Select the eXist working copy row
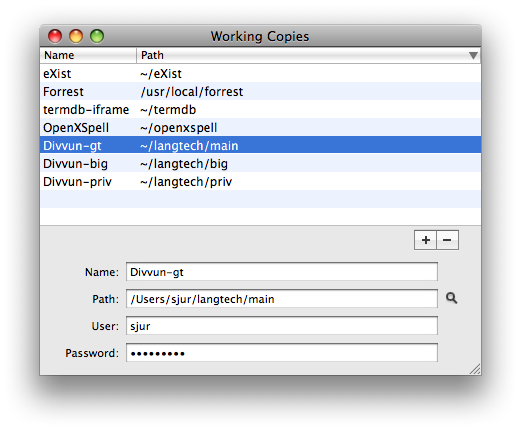 [x=260, y=74]
